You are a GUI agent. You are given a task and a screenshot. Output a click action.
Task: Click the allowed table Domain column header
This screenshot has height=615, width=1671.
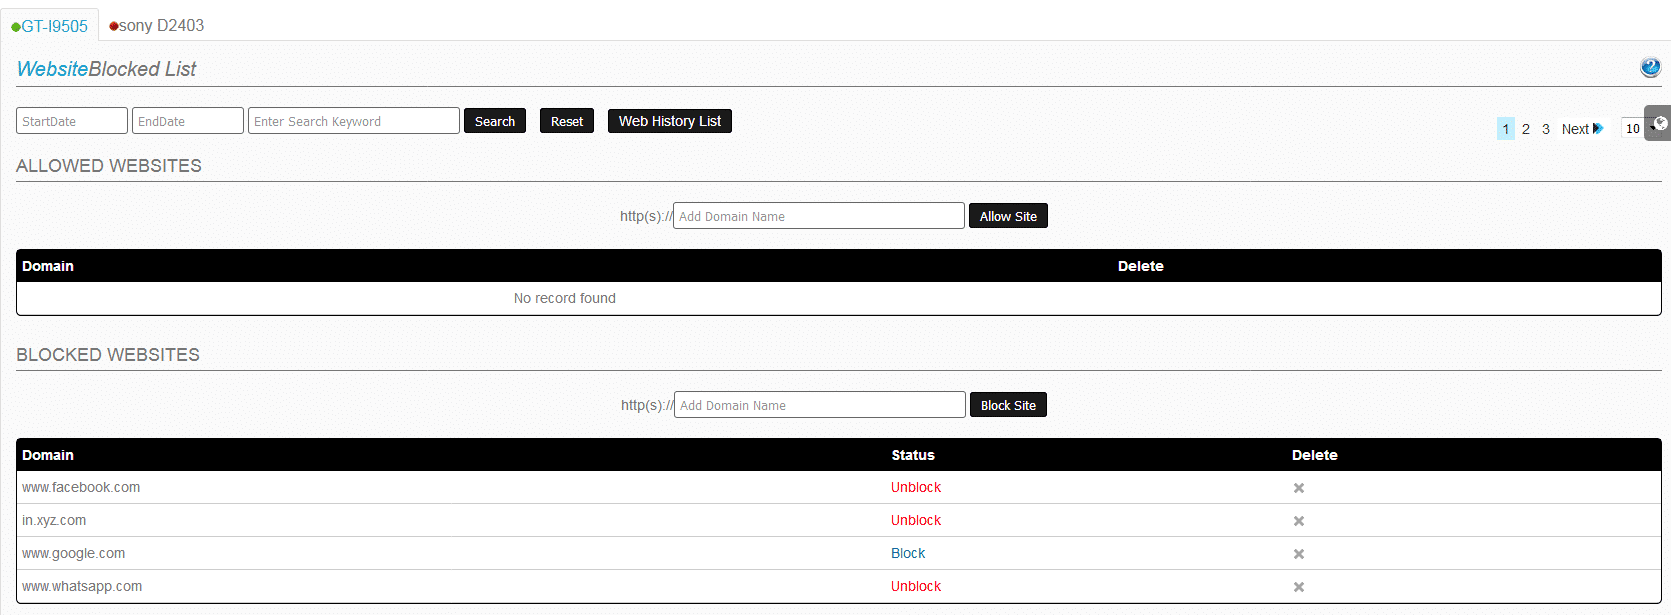tap(48, 266)
